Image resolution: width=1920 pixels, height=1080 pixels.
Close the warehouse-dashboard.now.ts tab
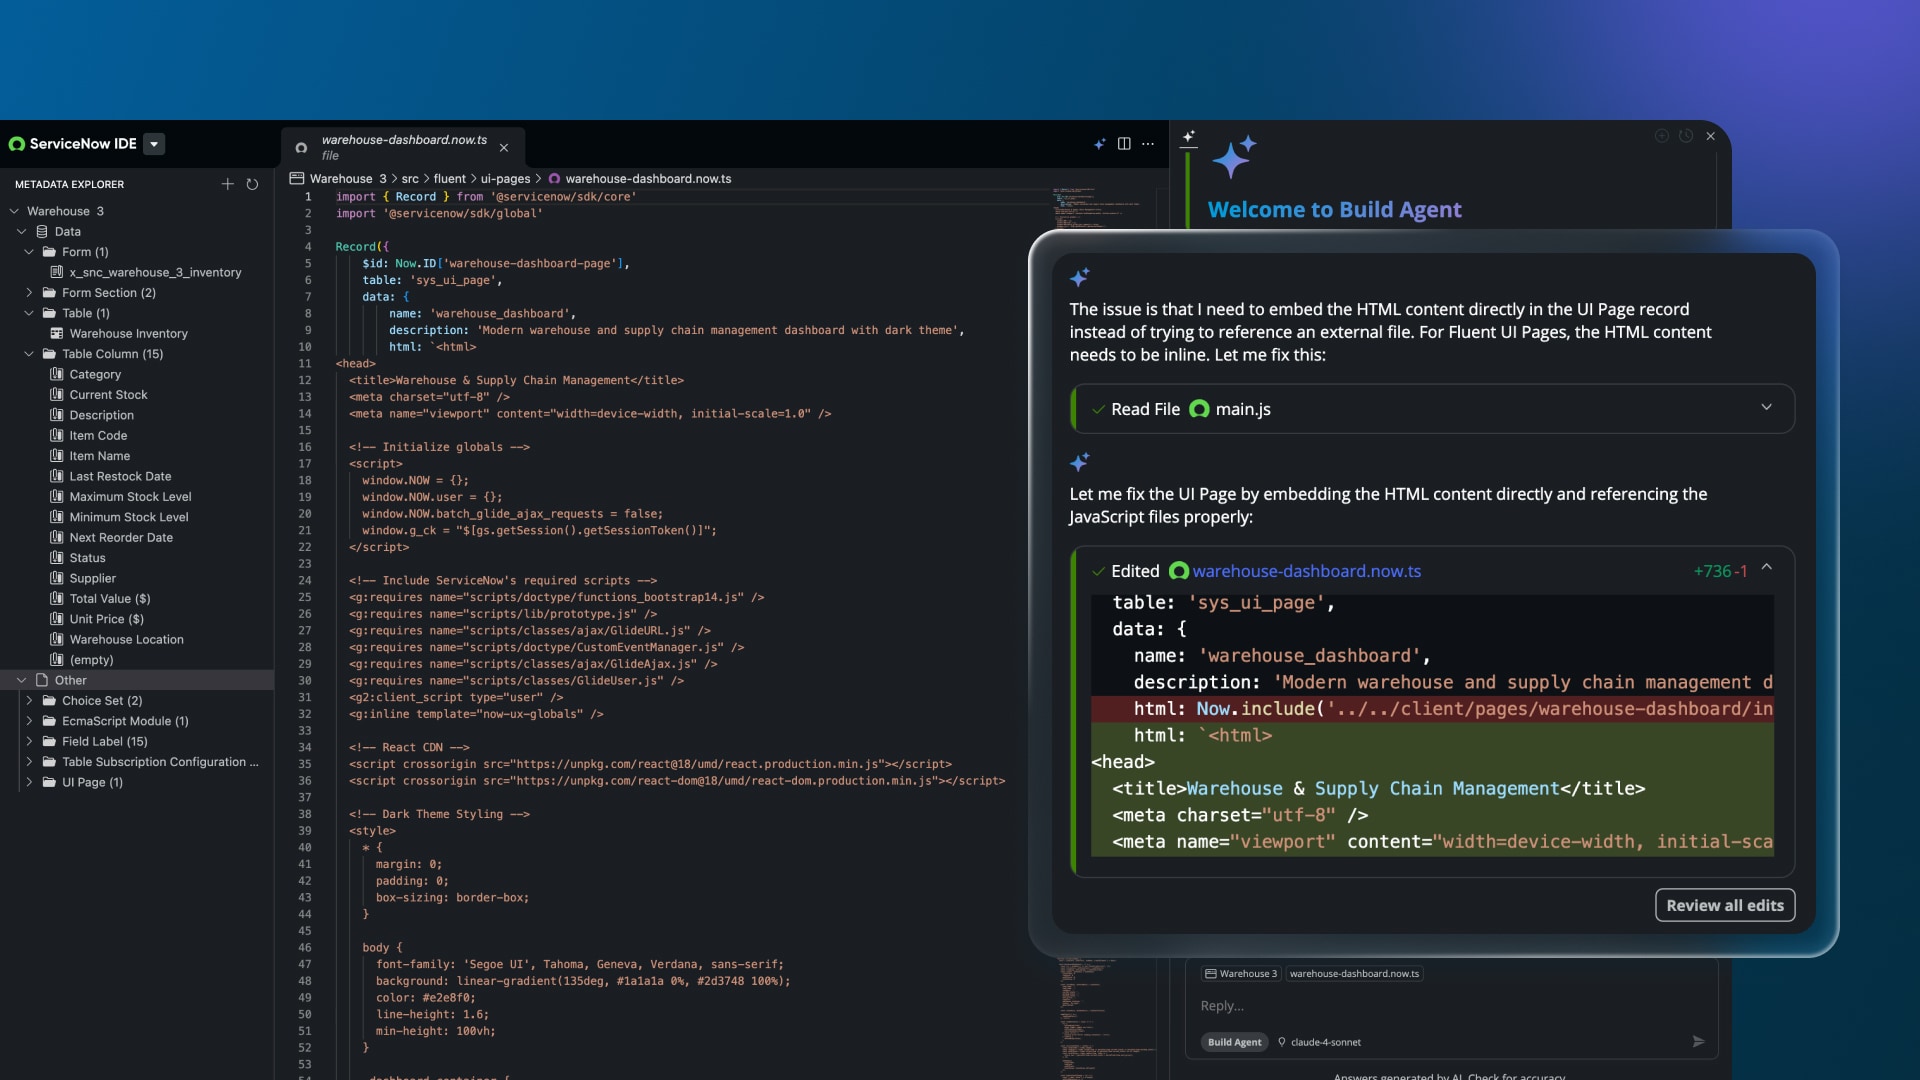(504, 148)
